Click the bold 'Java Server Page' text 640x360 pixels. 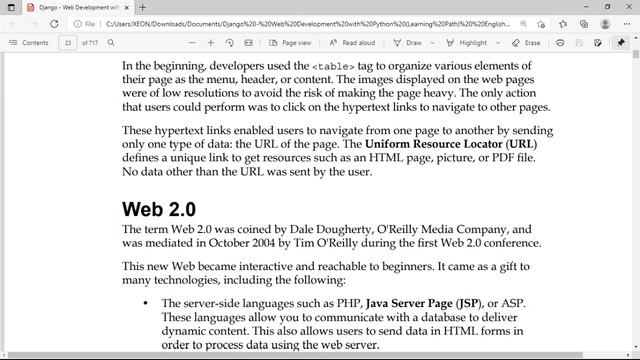pos(409,303)
